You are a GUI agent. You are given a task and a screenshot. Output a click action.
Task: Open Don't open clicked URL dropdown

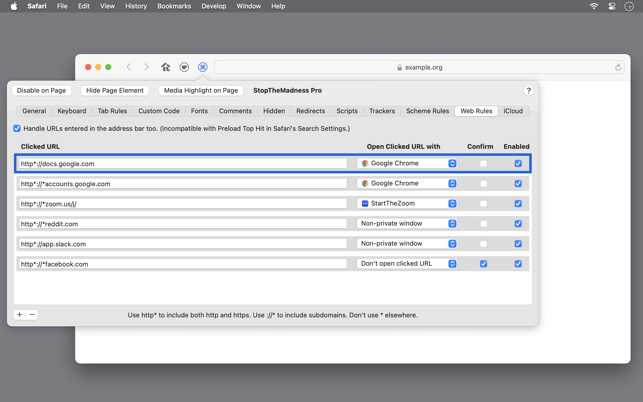click(407, 264)
